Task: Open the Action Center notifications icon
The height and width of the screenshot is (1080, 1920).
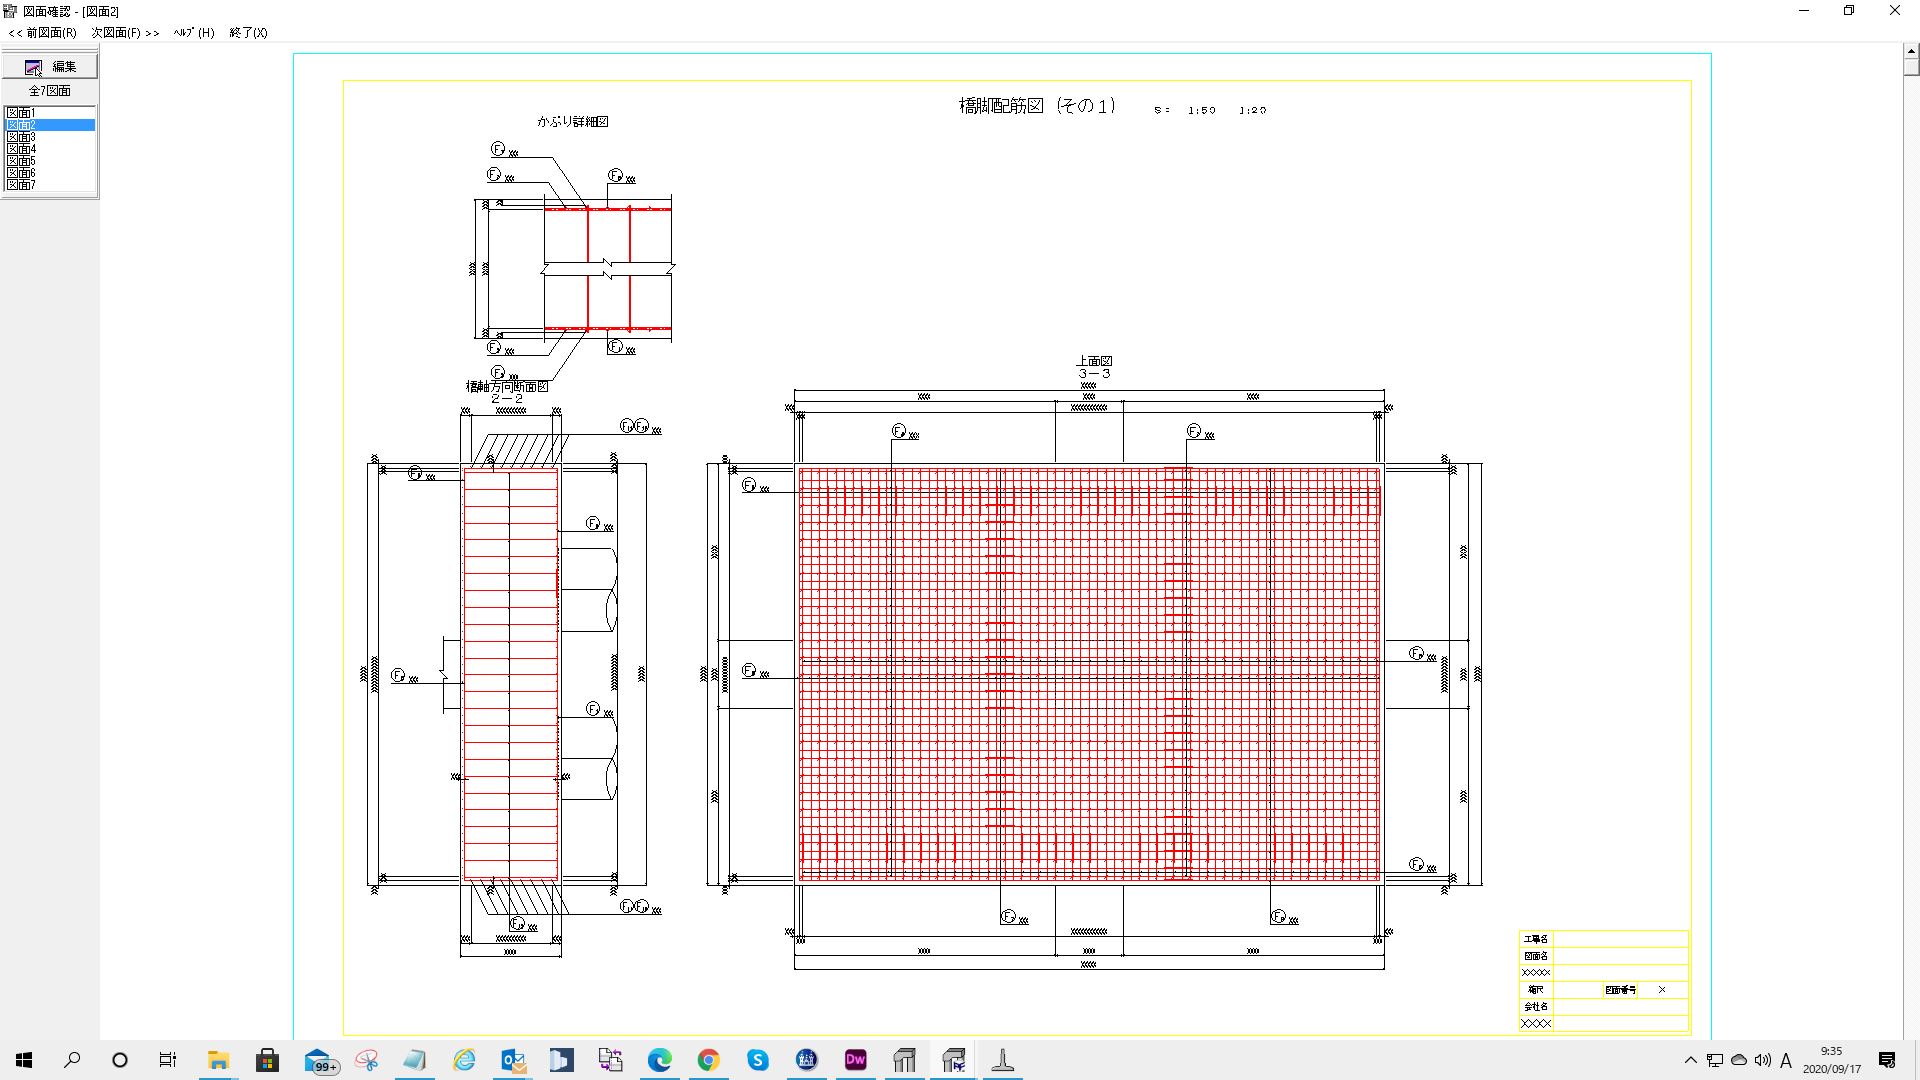Action: click(1887, 1060)
